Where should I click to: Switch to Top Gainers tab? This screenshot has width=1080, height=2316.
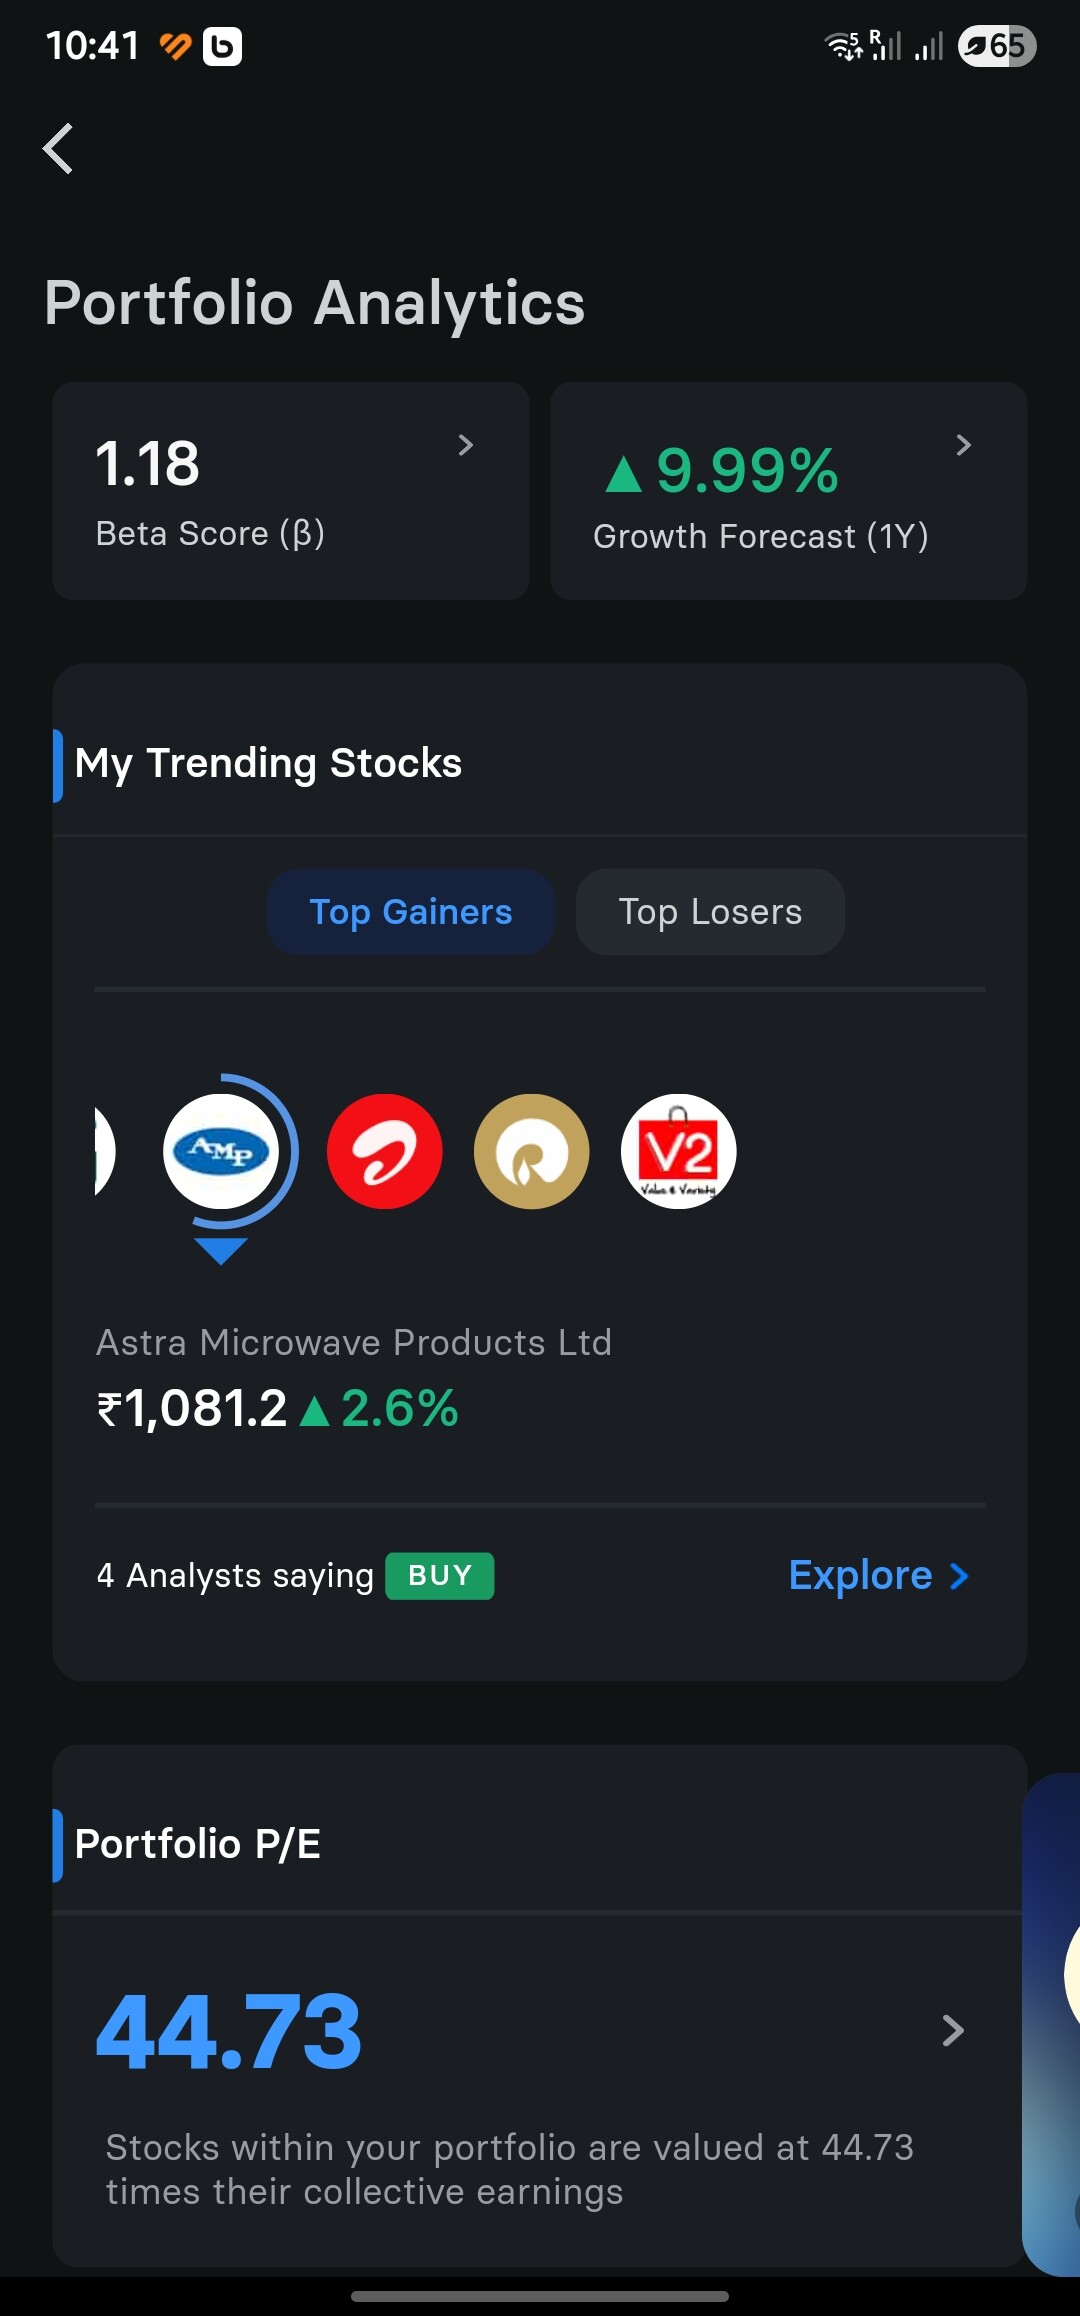411,912
